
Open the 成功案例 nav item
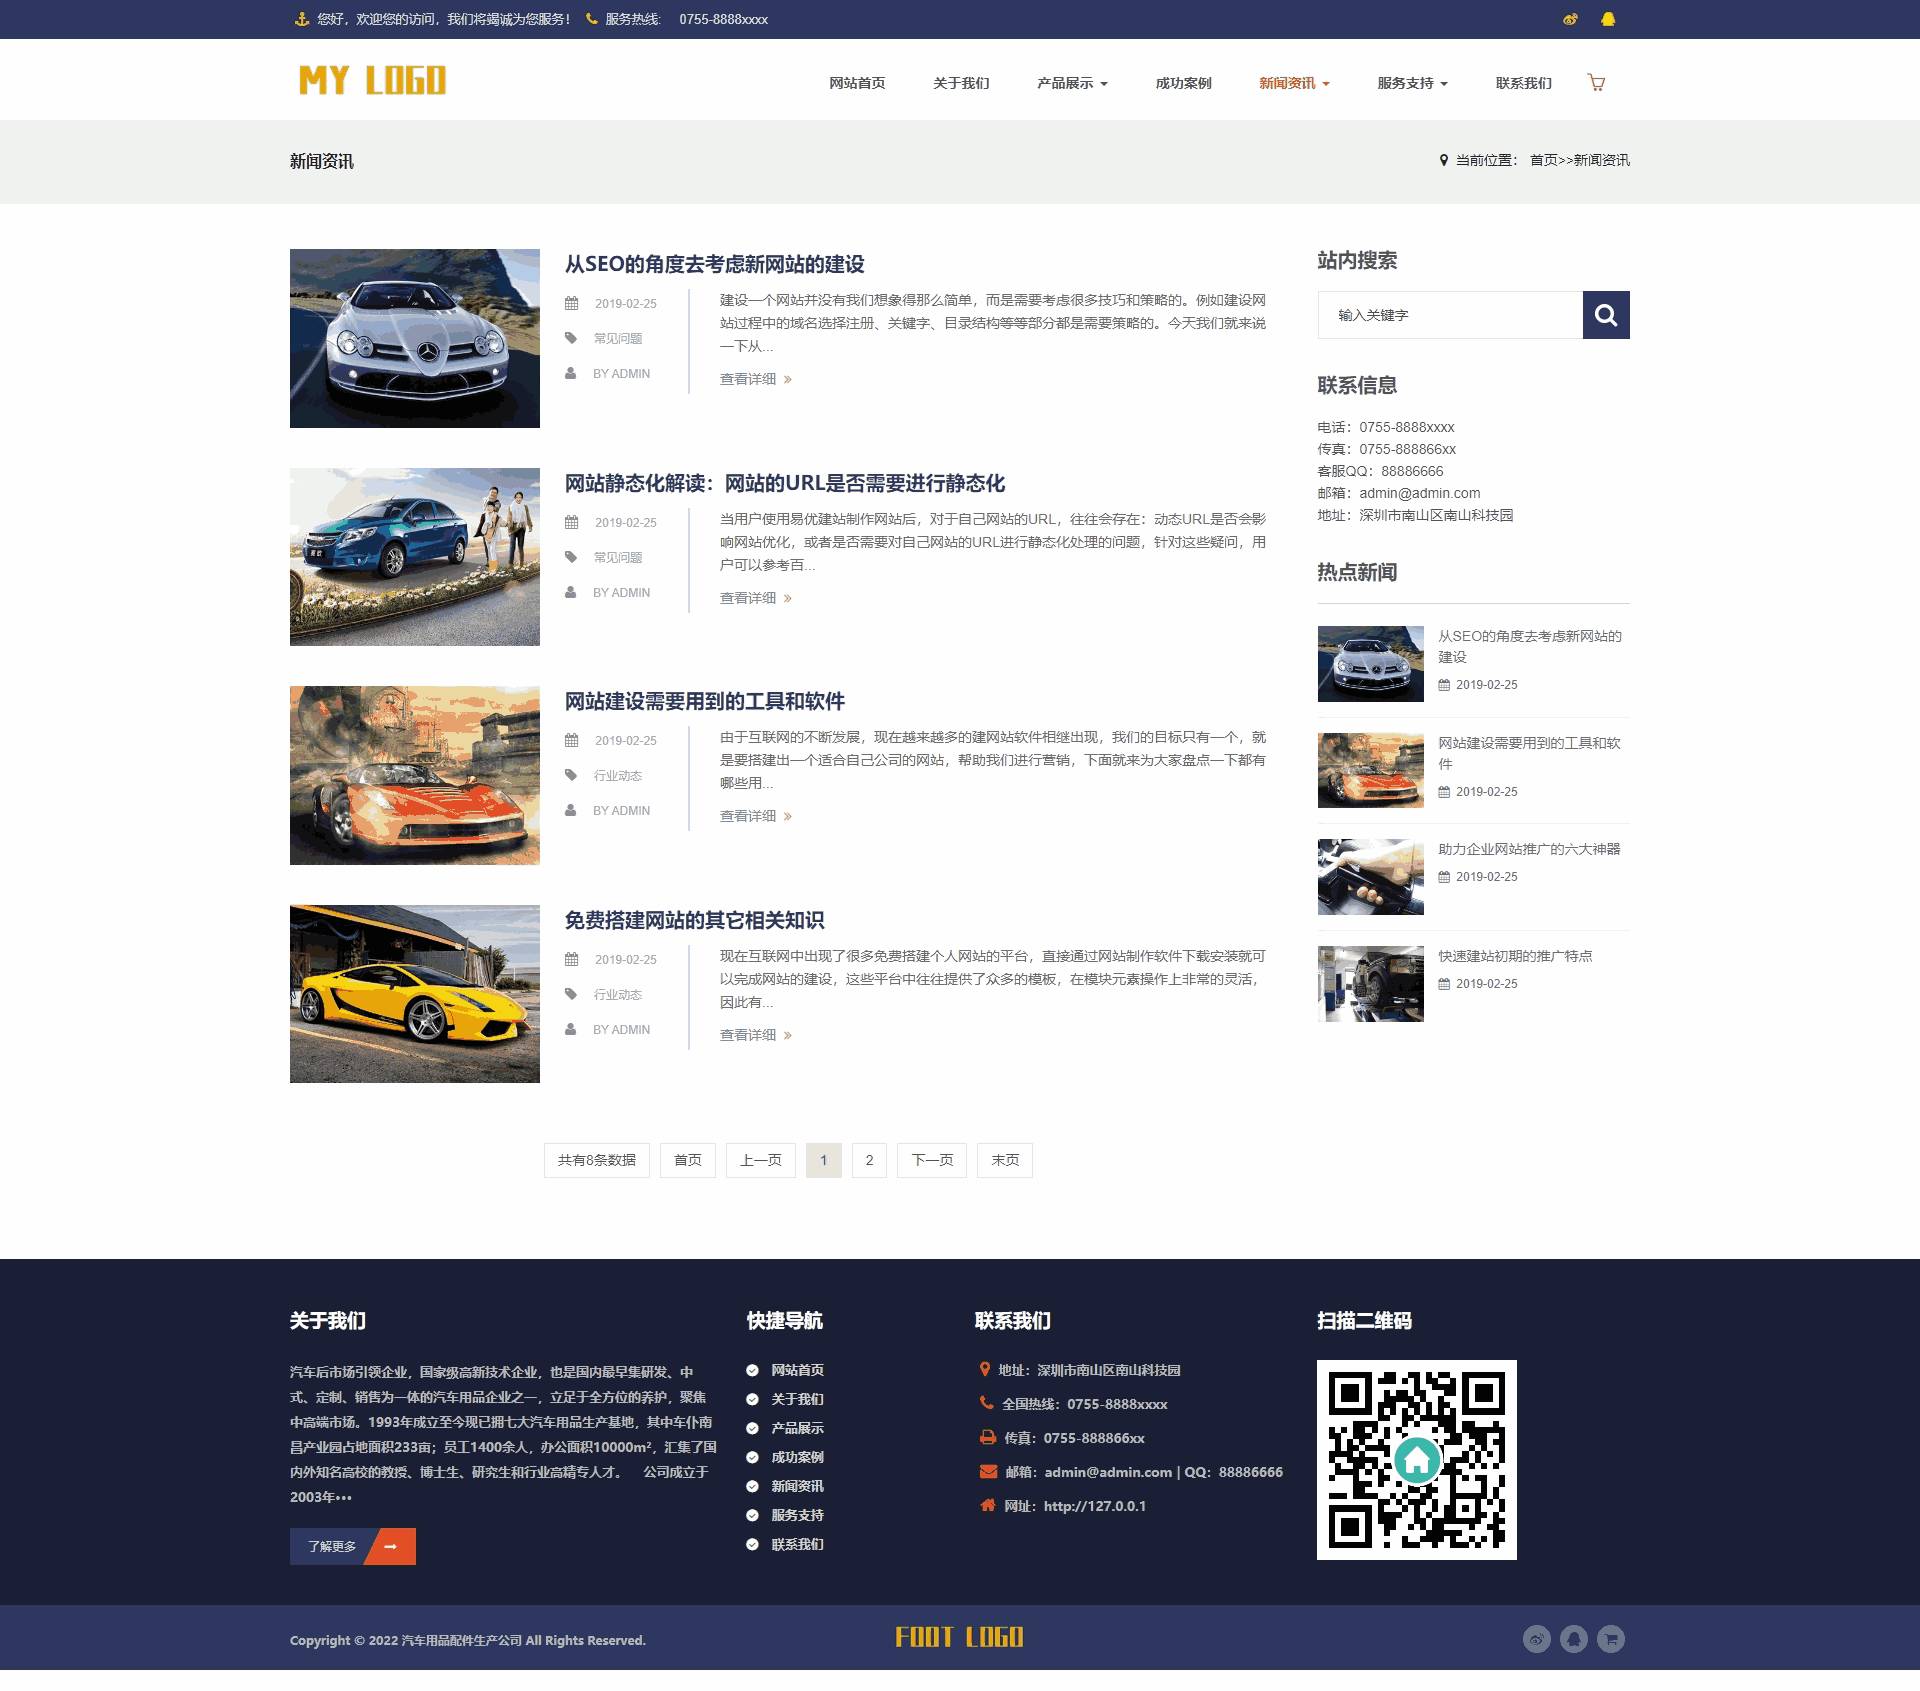point(1183,83)
